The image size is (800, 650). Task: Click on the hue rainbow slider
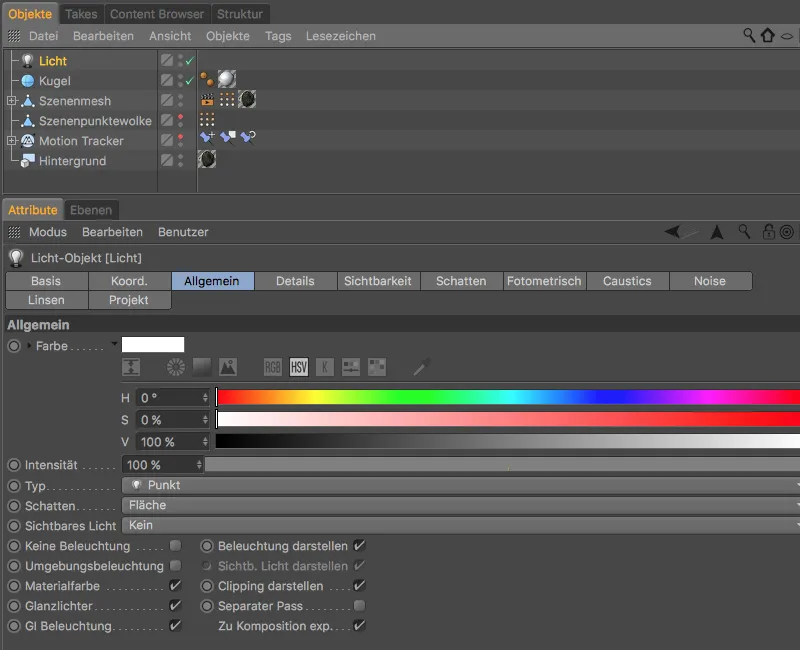point(508,397)
